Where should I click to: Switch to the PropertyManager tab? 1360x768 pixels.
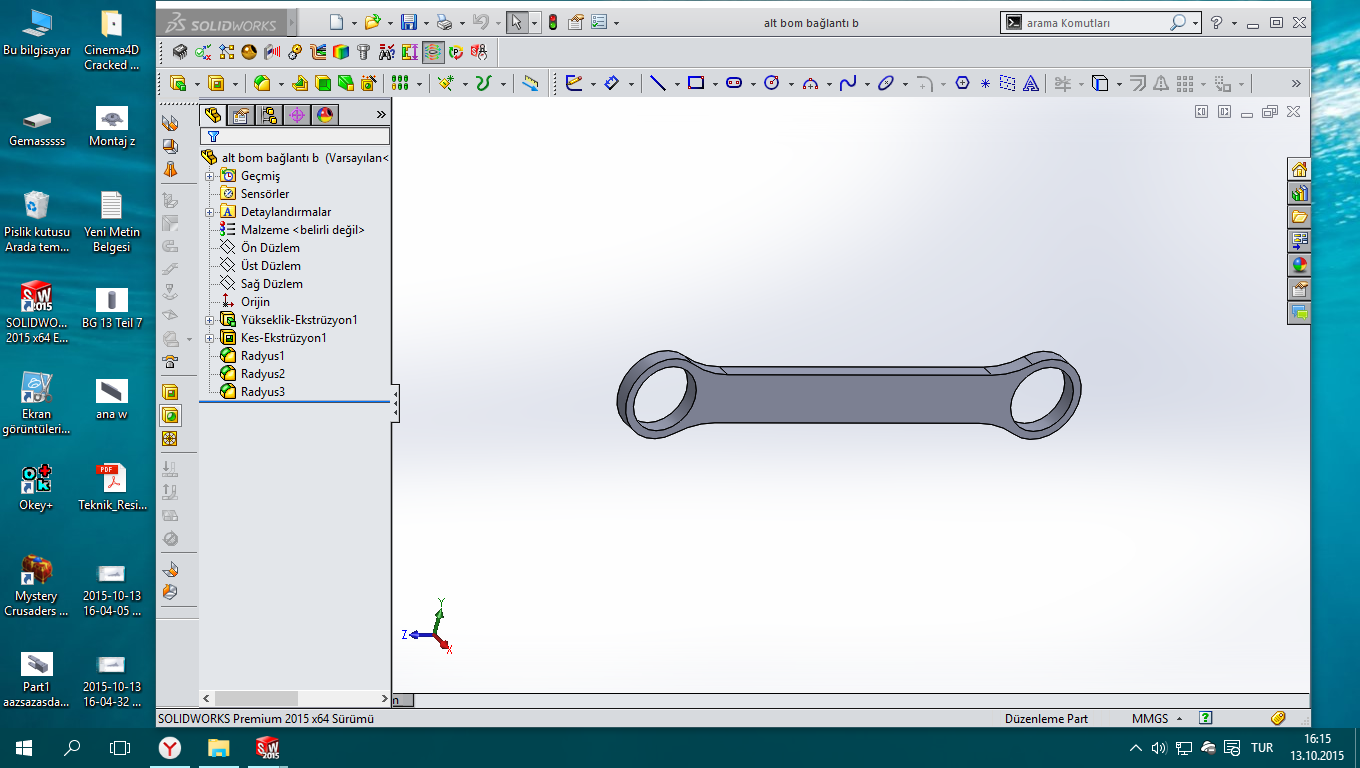241,115
